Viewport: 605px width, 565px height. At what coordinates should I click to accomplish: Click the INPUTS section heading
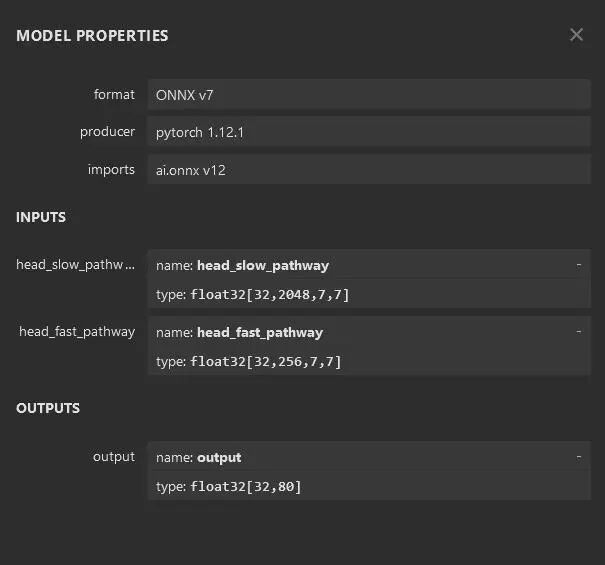41,217
